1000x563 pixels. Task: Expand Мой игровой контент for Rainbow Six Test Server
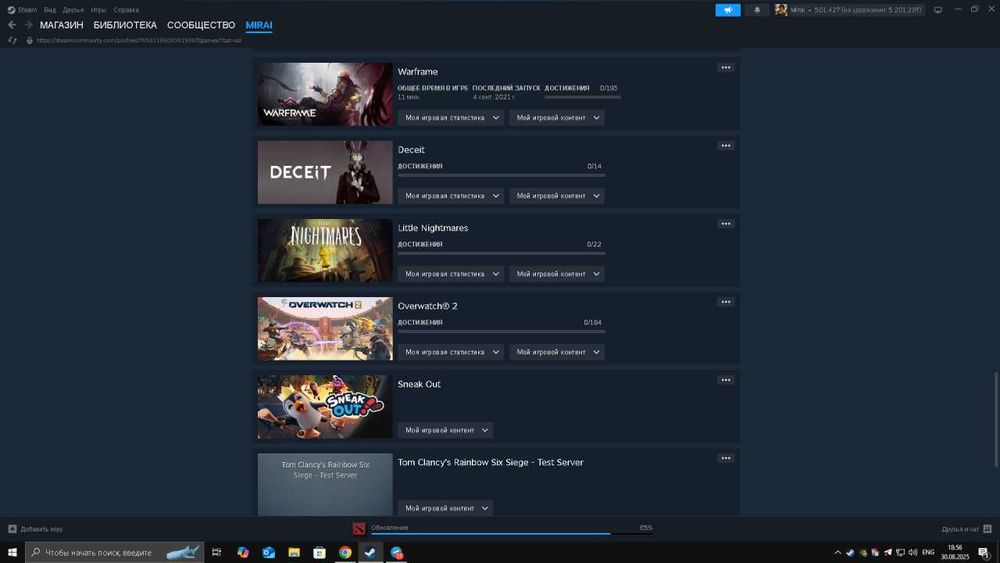point(445,508)
